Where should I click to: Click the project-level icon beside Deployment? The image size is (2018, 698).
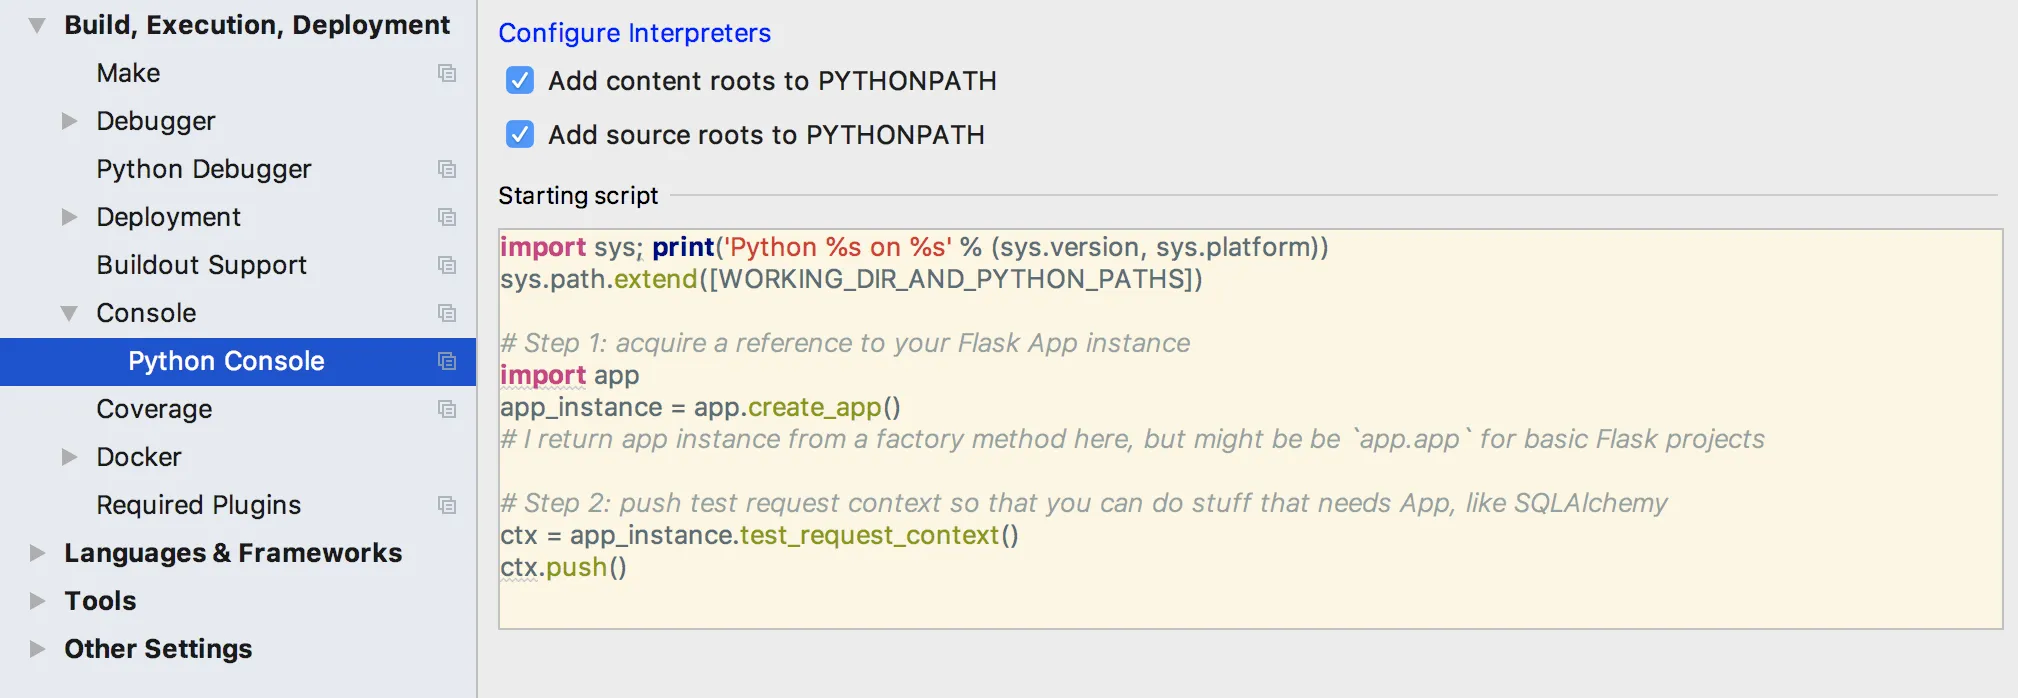(447, 217)
